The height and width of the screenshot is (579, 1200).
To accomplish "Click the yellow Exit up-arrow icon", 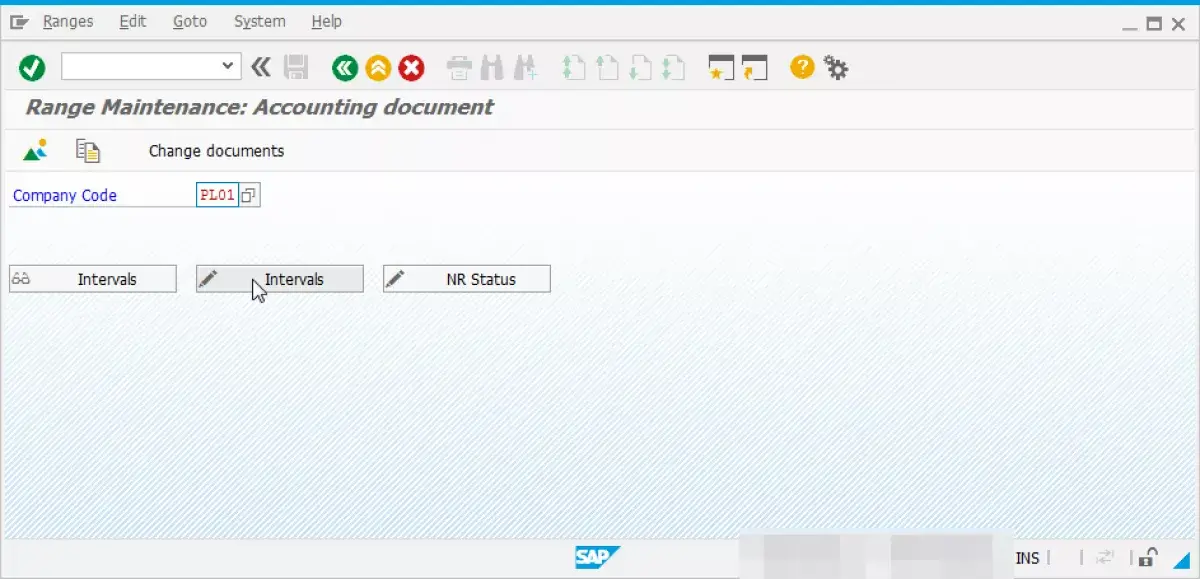I will [378, 68].
